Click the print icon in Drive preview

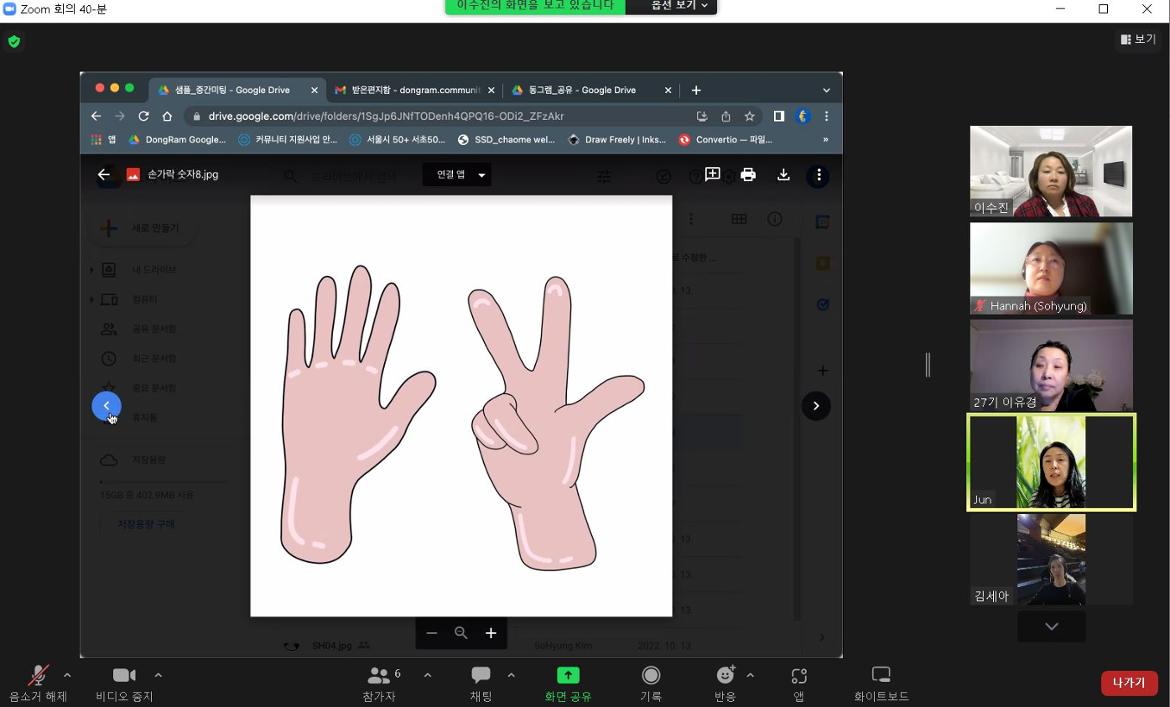coord(748,175)
